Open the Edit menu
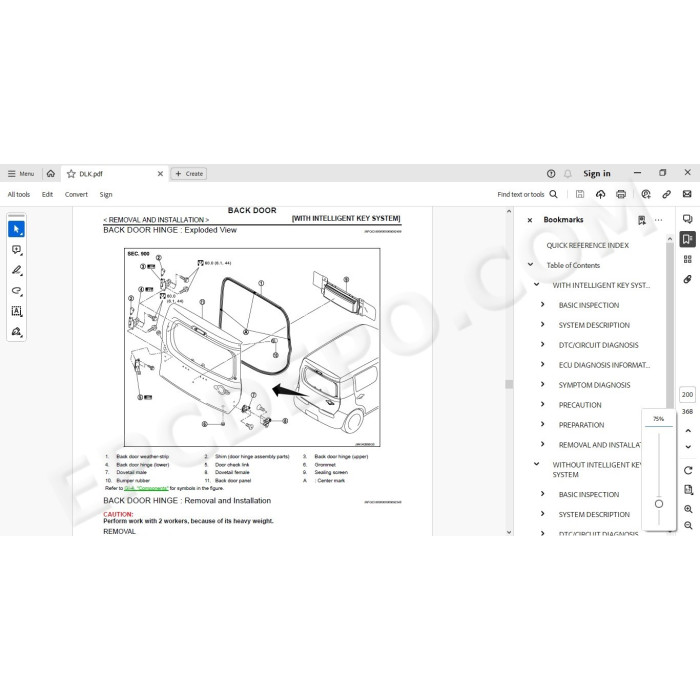Viewport: 700px width, 700px height. click(47, 194)
